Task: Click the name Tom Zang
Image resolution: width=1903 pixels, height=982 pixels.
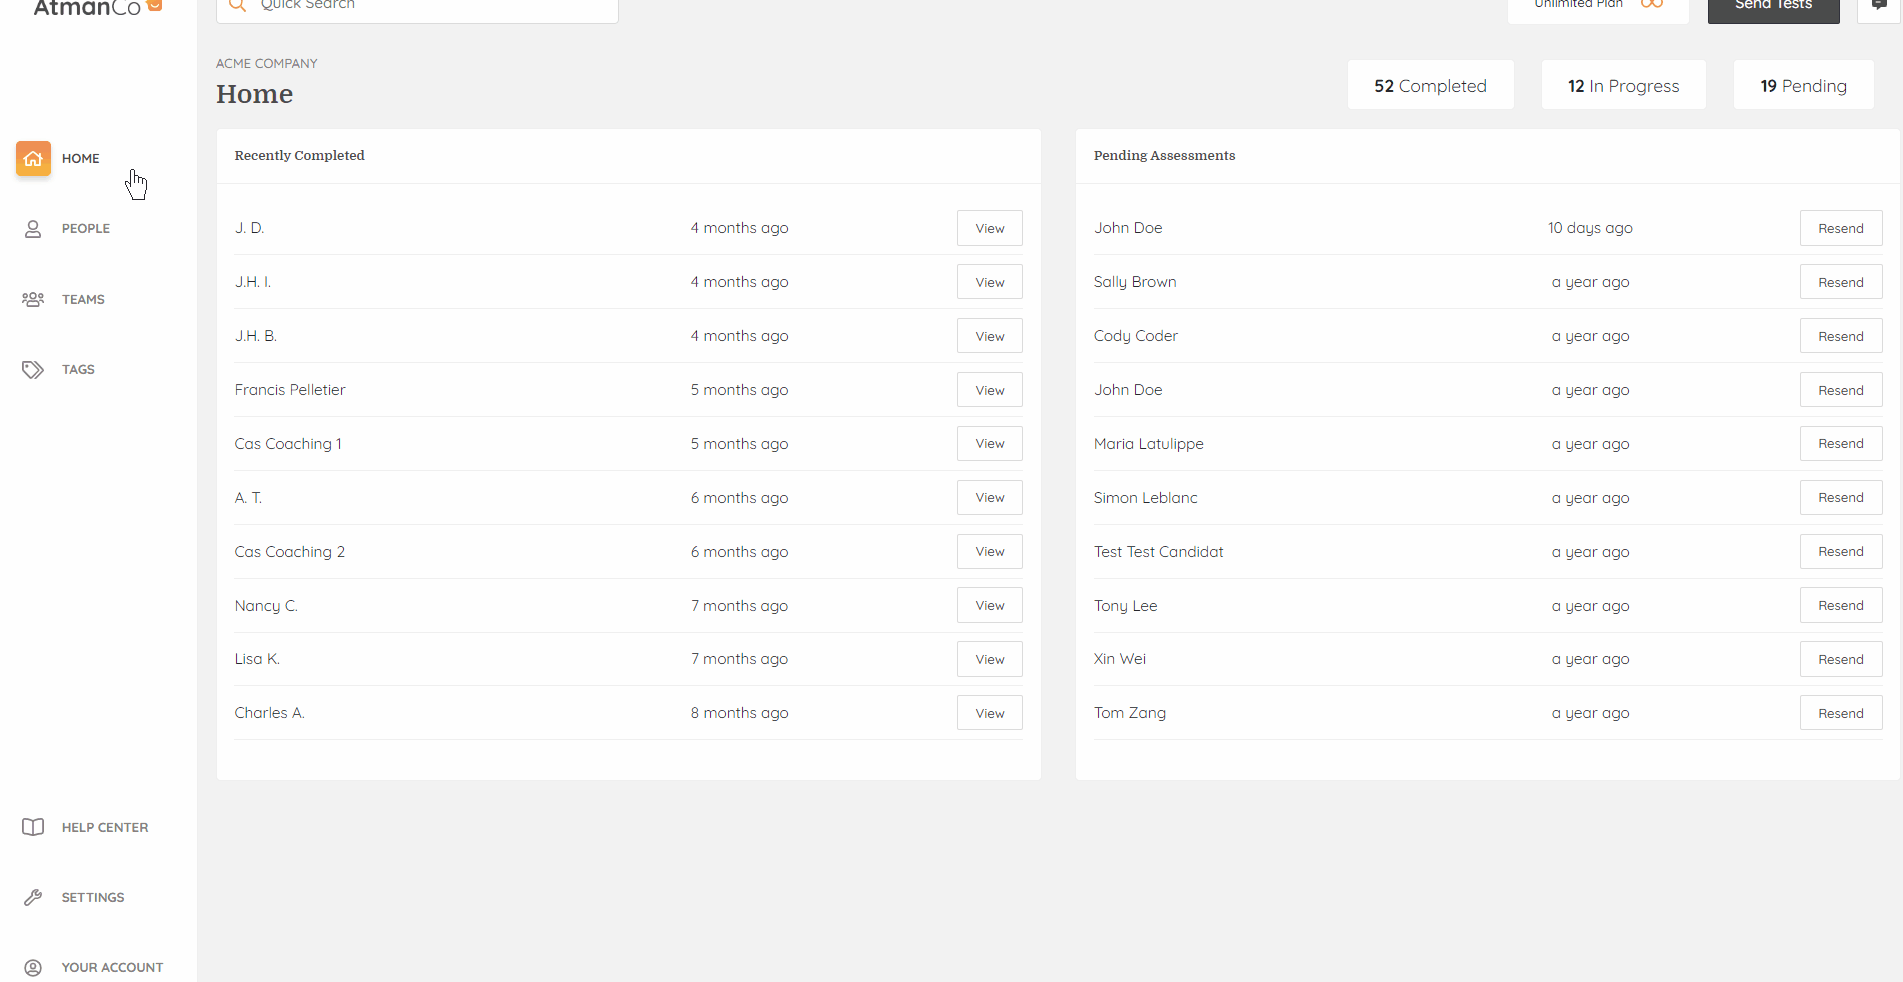Action: point(1130,713)
